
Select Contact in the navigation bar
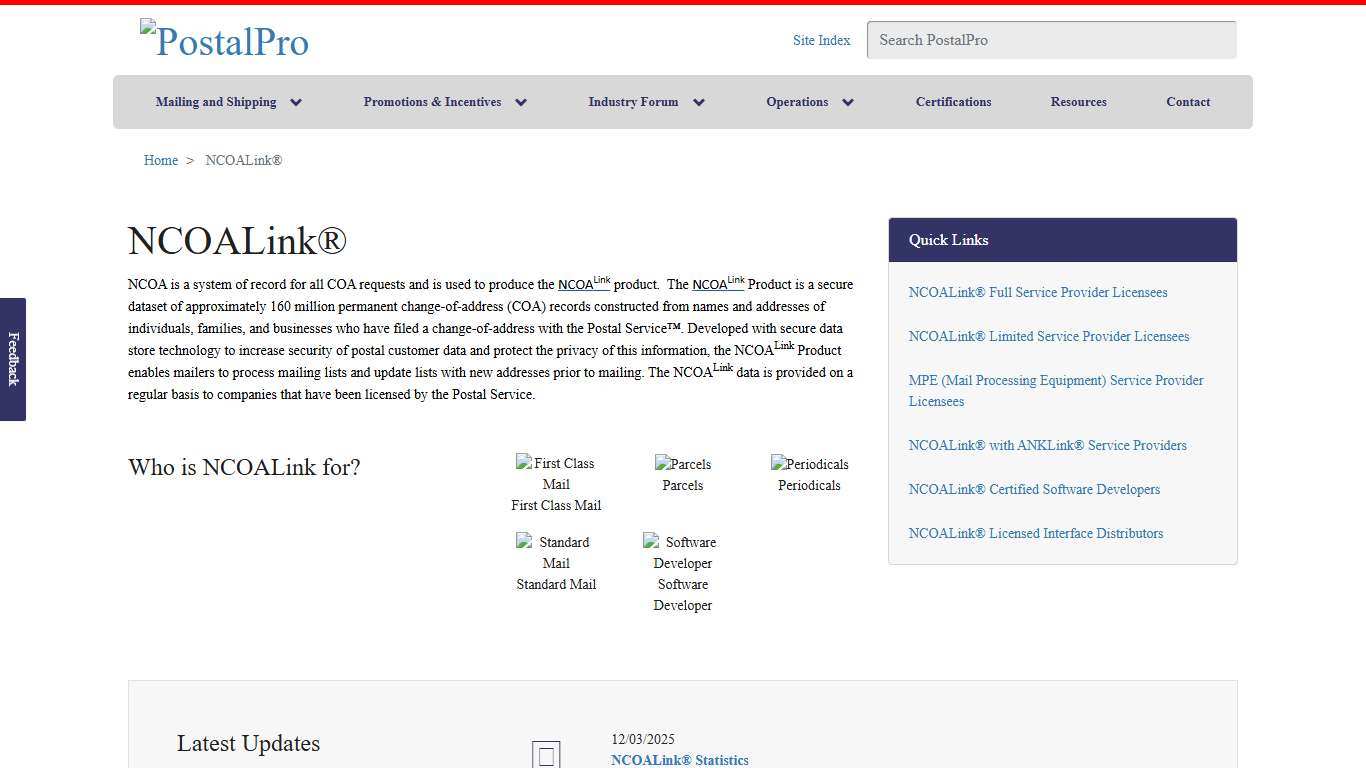pos(1188,102)
